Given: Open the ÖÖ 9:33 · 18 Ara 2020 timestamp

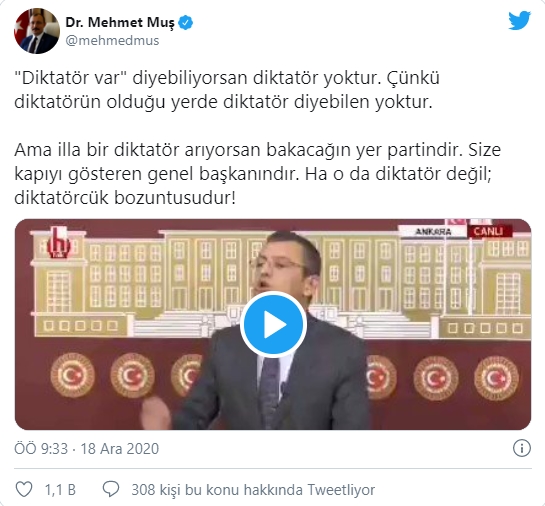Looking at the screenshot, I should (x=87, y=449).
